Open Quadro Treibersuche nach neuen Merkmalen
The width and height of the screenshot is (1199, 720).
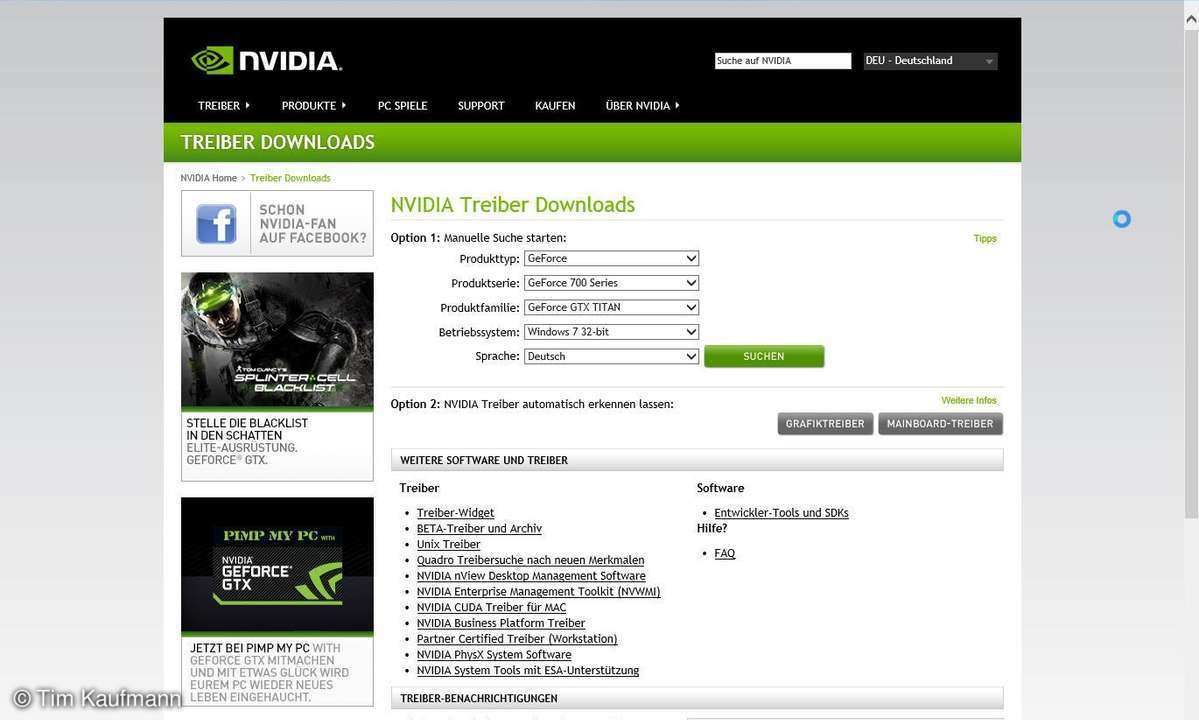530,560
